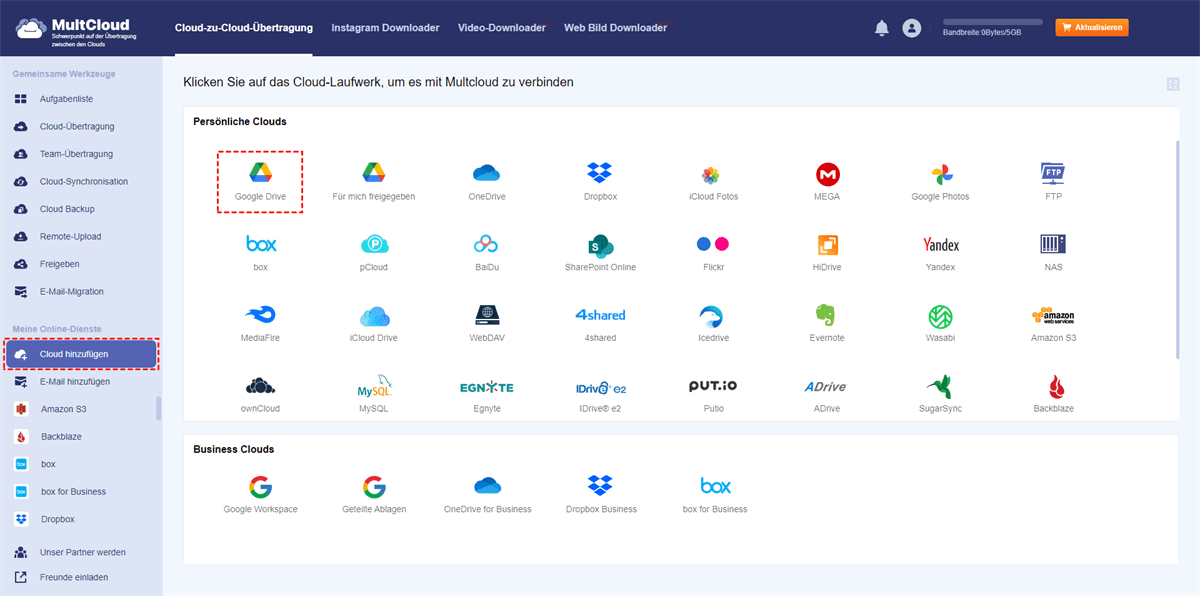
Task: Add Dropbox from the personal clouds grid
Action: click(x=600, y=175)
